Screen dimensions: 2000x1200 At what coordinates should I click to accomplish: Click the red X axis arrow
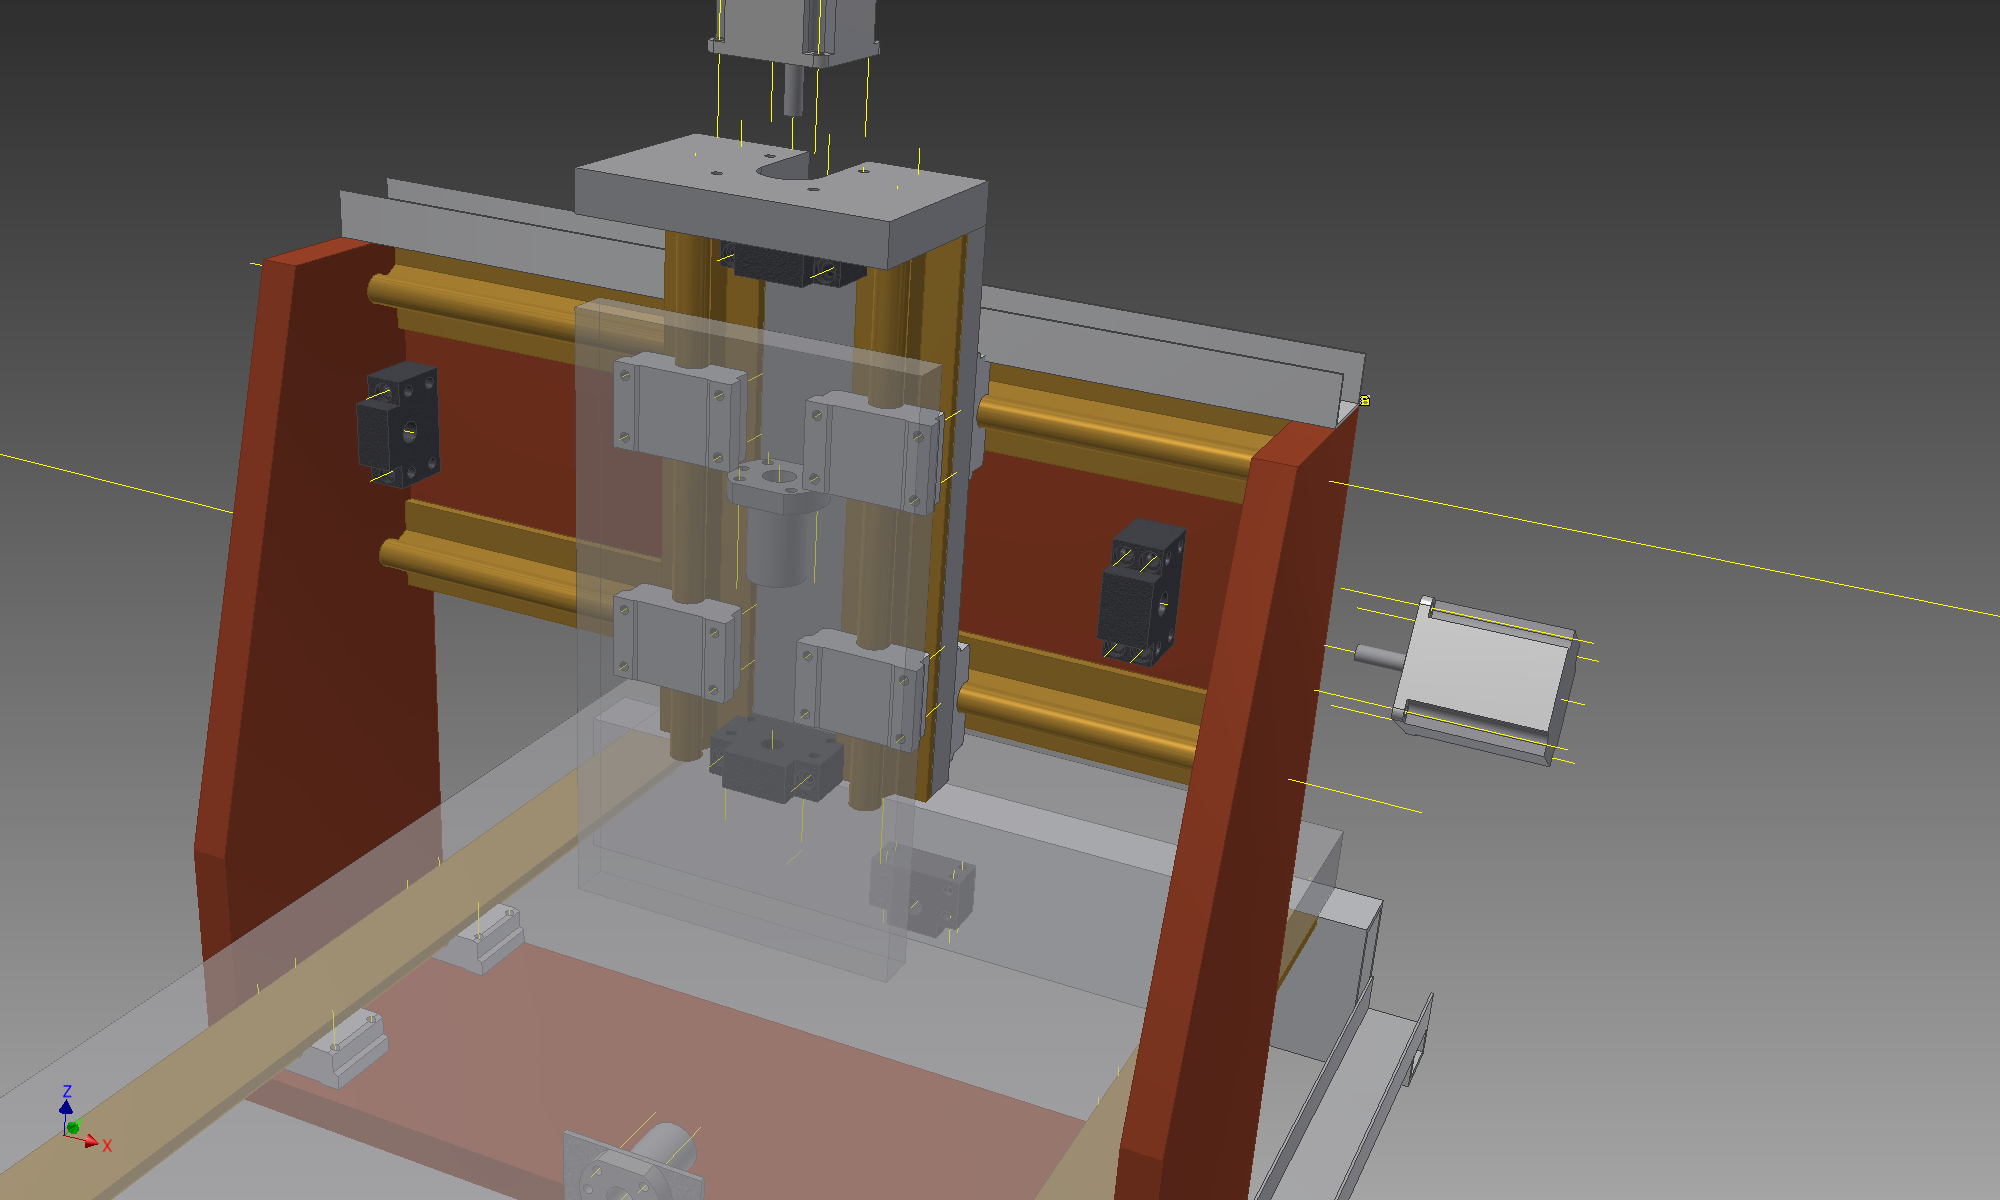point(93,1141)
